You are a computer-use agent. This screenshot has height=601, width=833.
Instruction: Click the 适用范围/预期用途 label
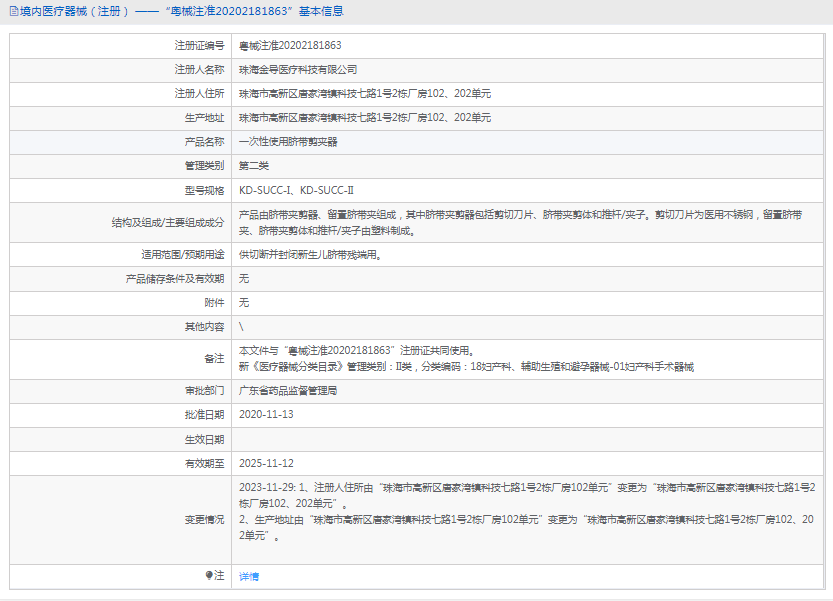click(x=183, y=255)
